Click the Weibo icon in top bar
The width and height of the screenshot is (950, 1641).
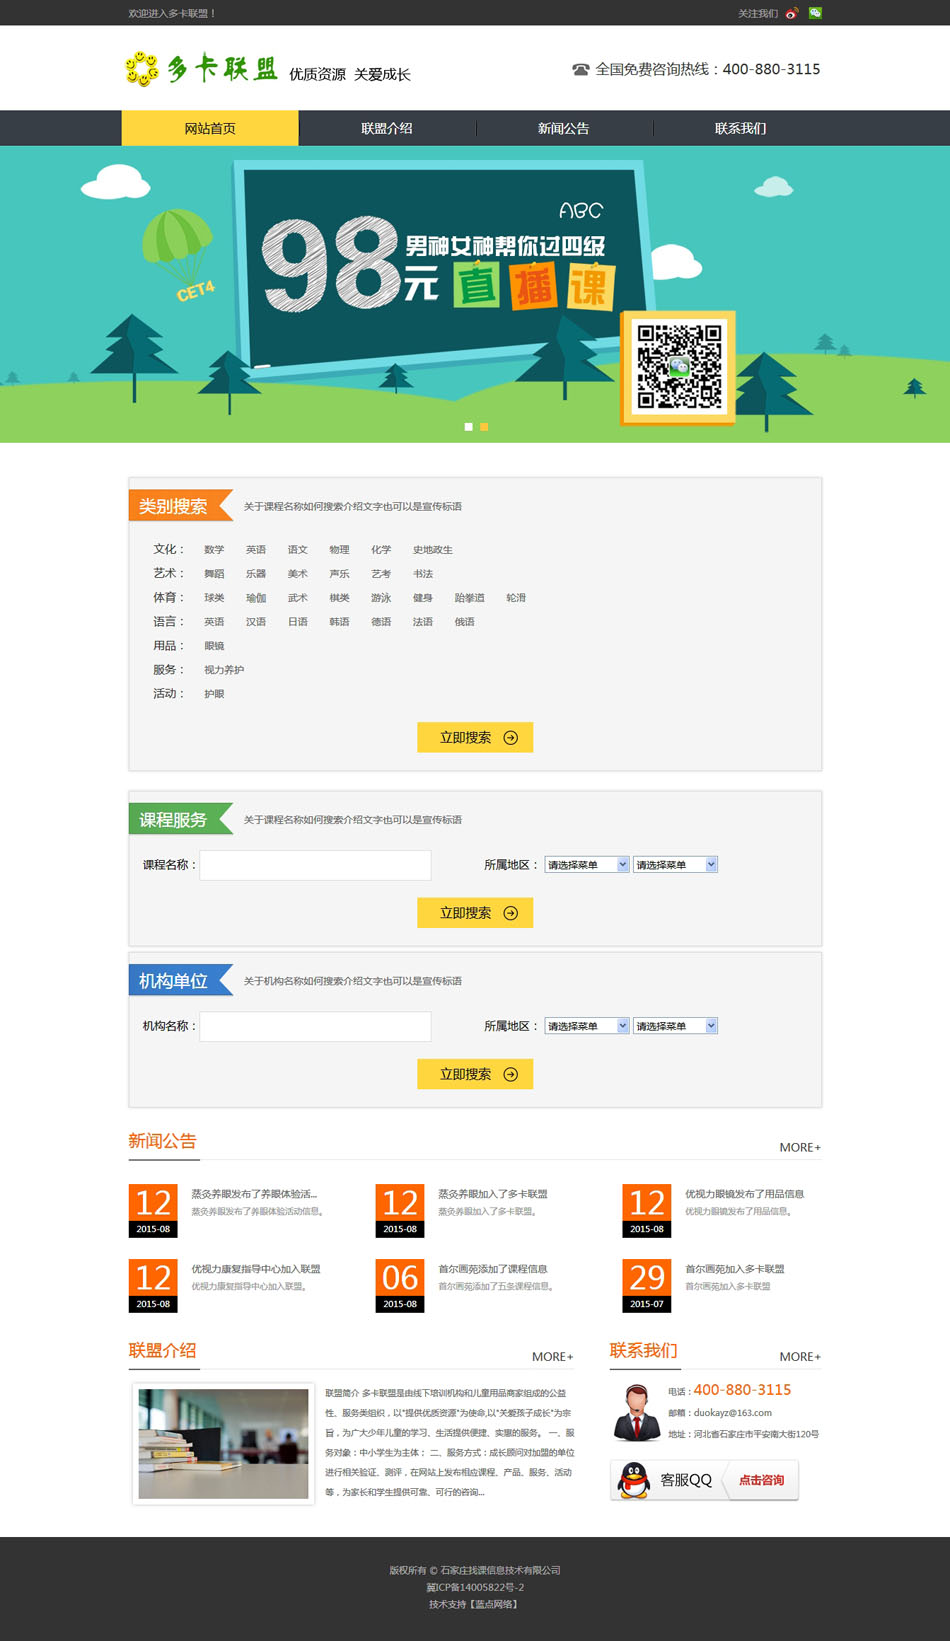coord(791,13)
